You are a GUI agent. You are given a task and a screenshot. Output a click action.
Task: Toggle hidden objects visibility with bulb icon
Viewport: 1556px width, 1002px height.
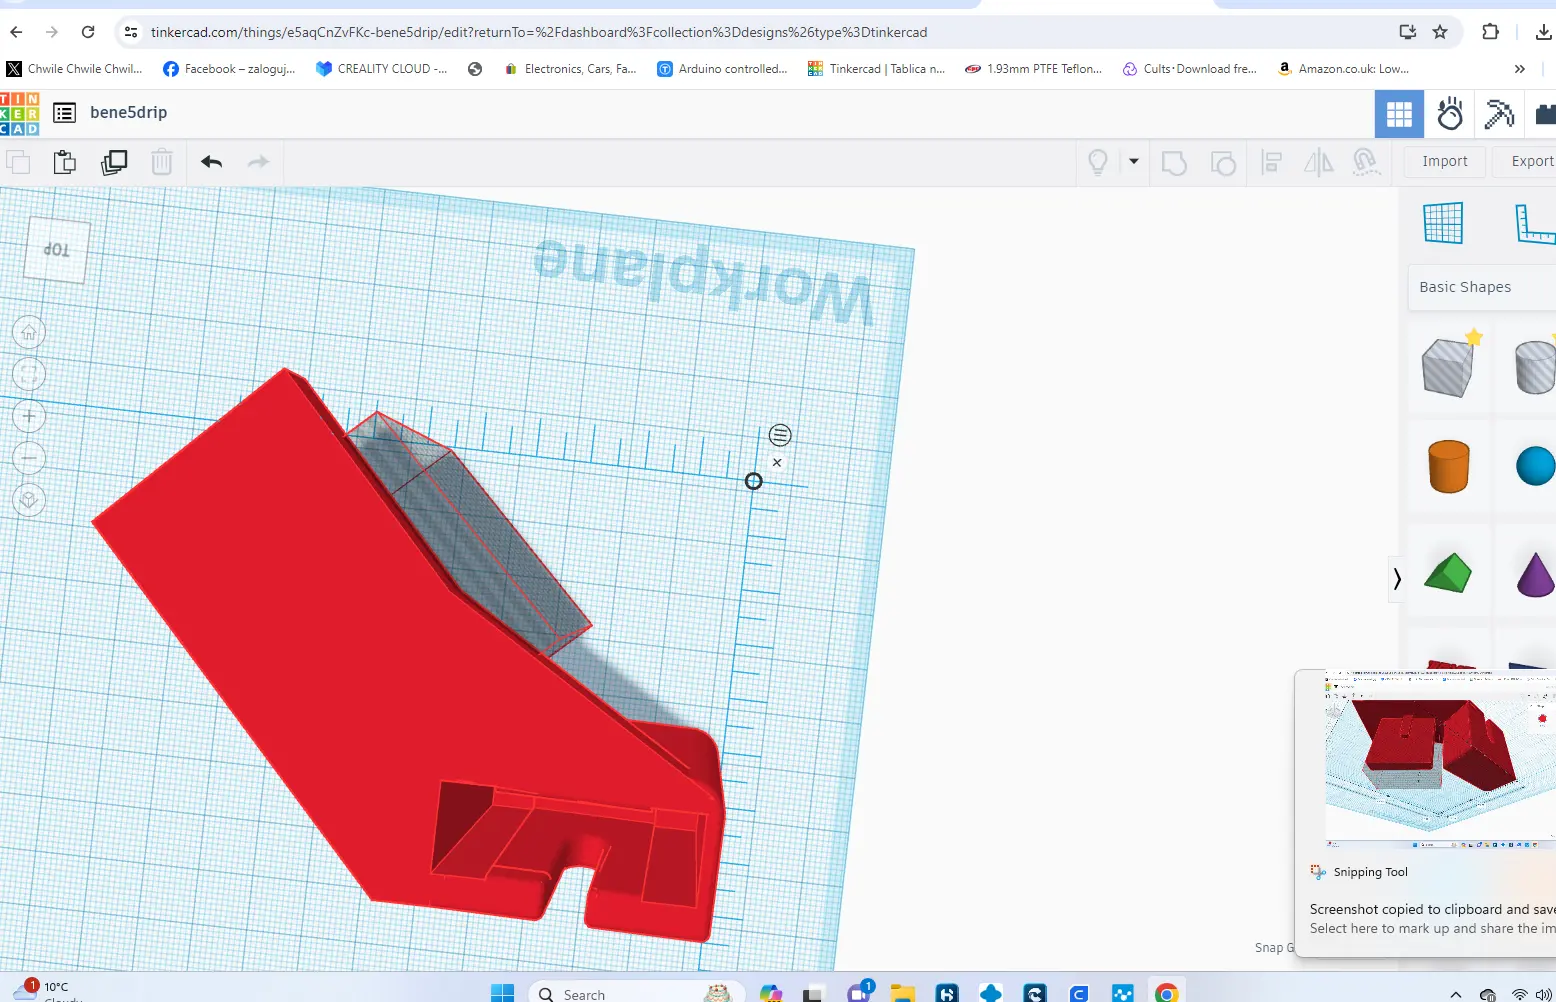(1098, 161)
